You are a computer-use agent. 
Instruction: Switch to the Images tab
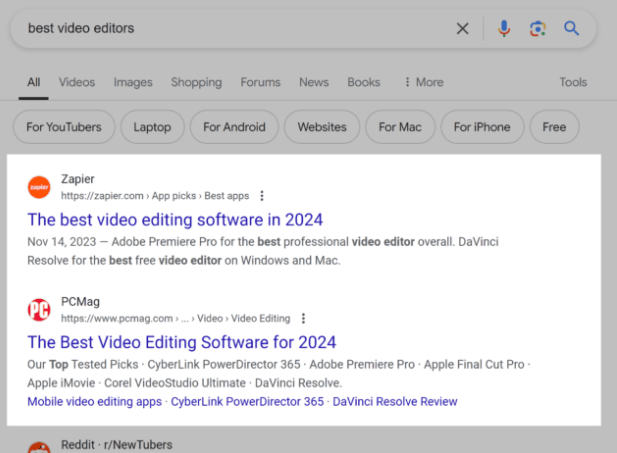133,82
